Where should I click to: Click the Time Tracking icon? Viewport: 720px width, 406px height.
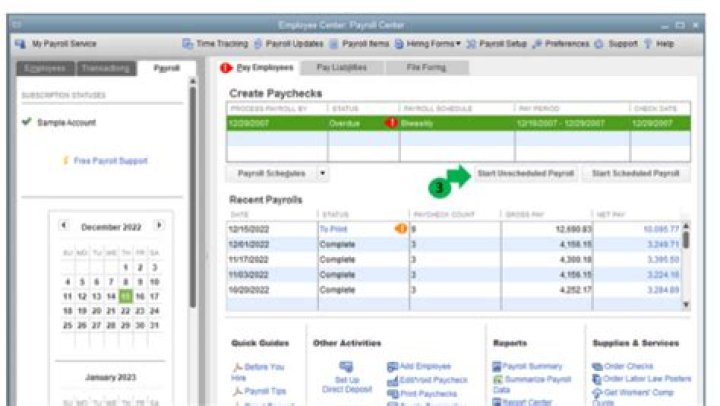[x=187, y=44]
